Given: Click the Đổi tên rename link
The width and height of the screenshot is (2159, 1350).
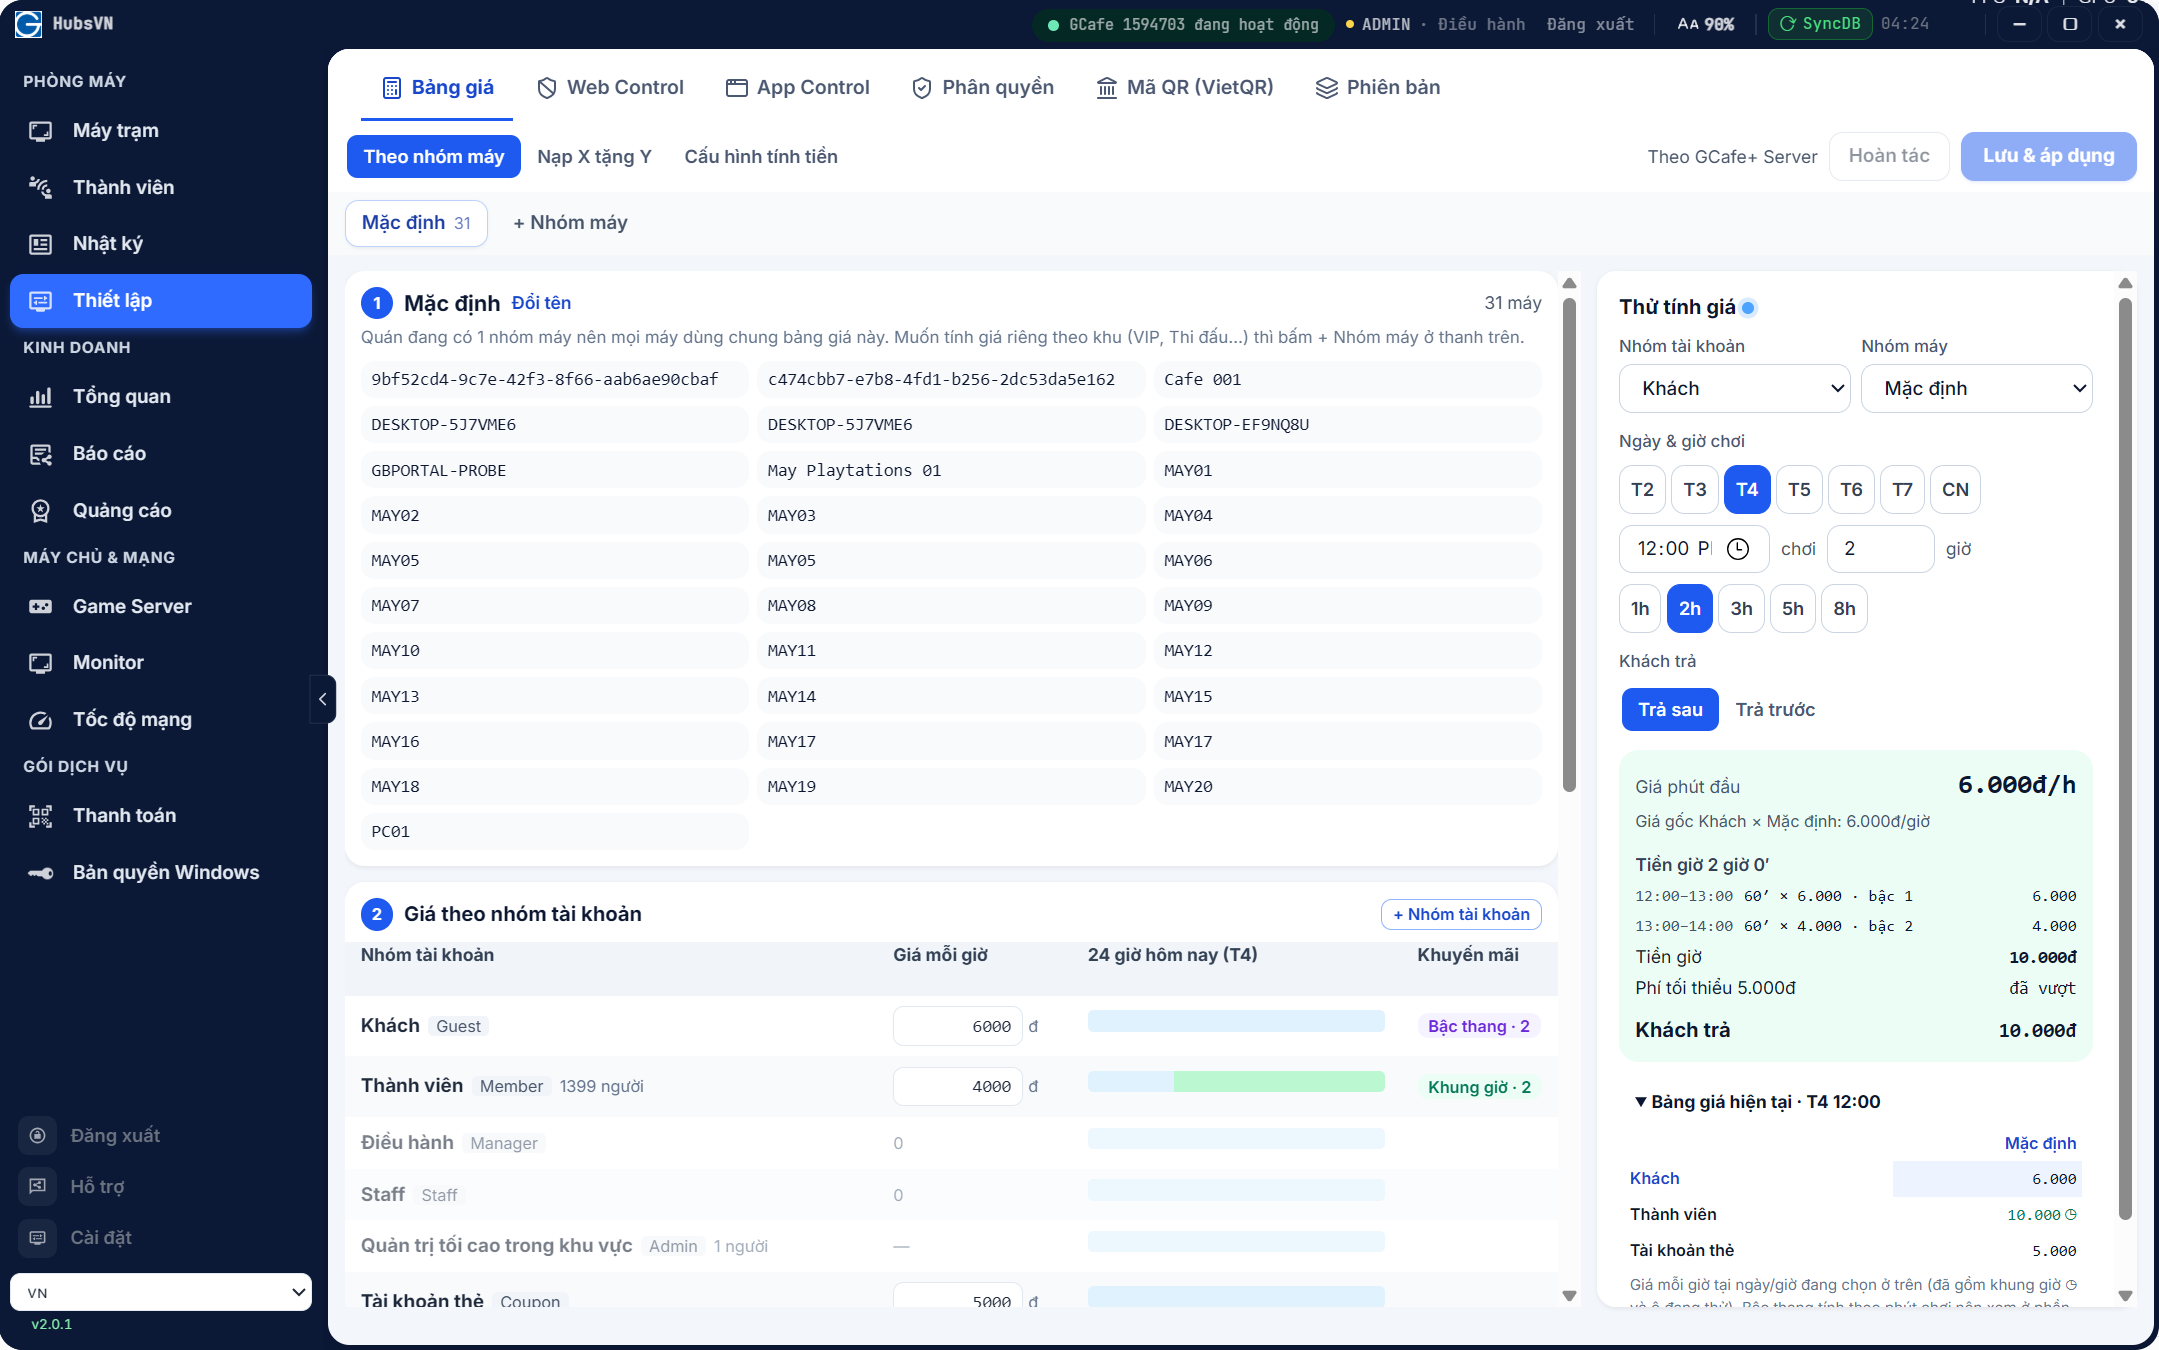Looking at the screenshot, I should click(541, 303).
